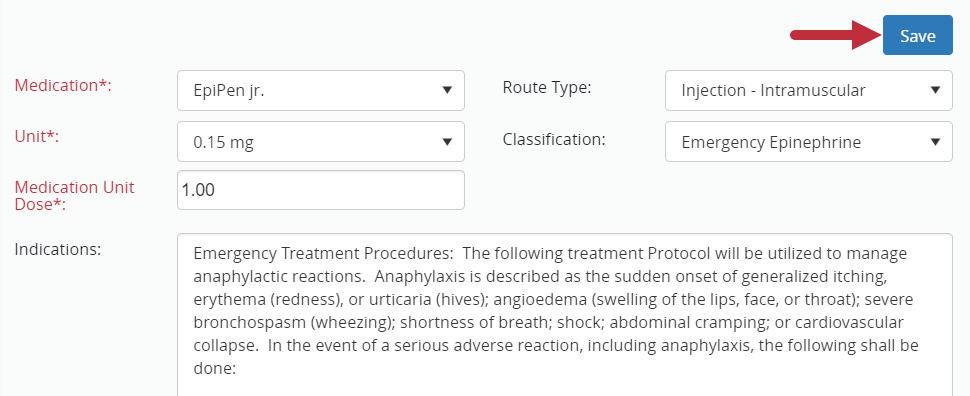Click the arrow icon of the Classification dropdown

935,142
